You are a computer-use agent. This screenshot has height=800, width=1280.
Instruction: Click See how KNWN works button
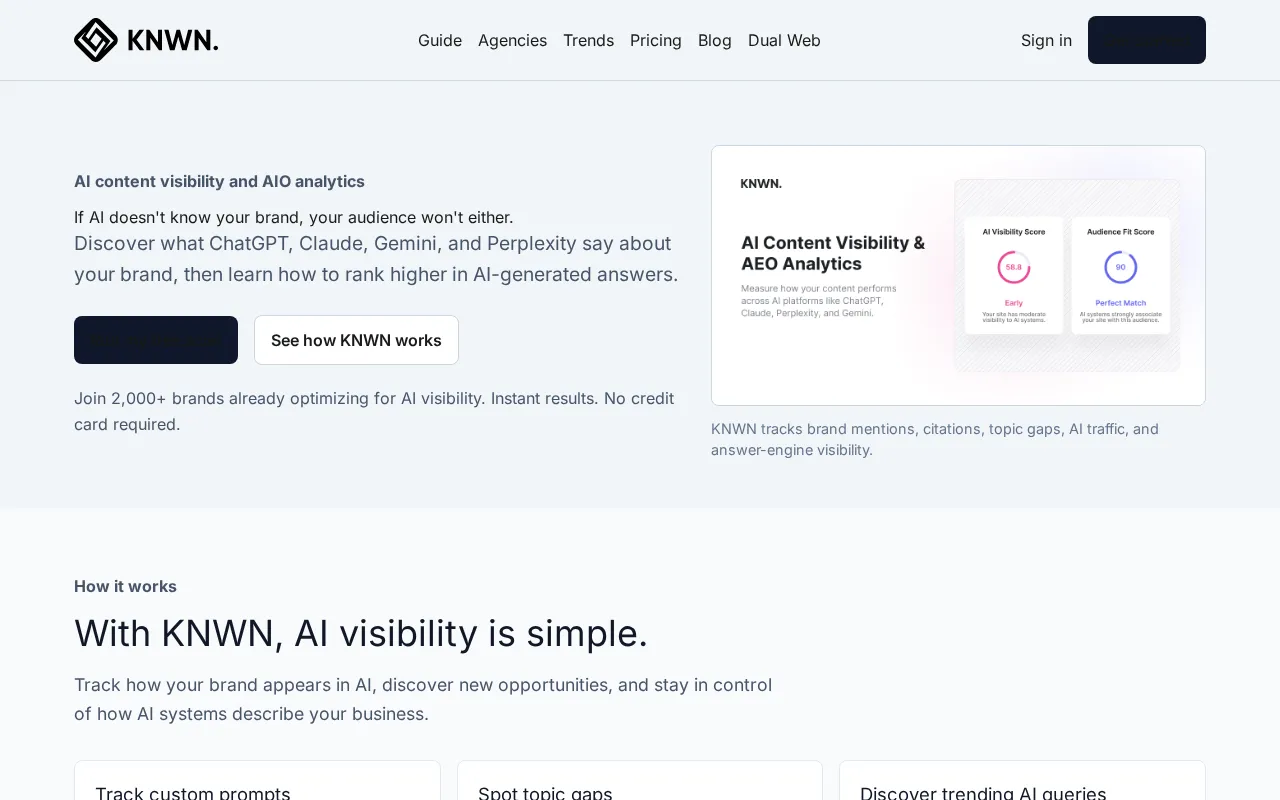(x=356, y=340)
